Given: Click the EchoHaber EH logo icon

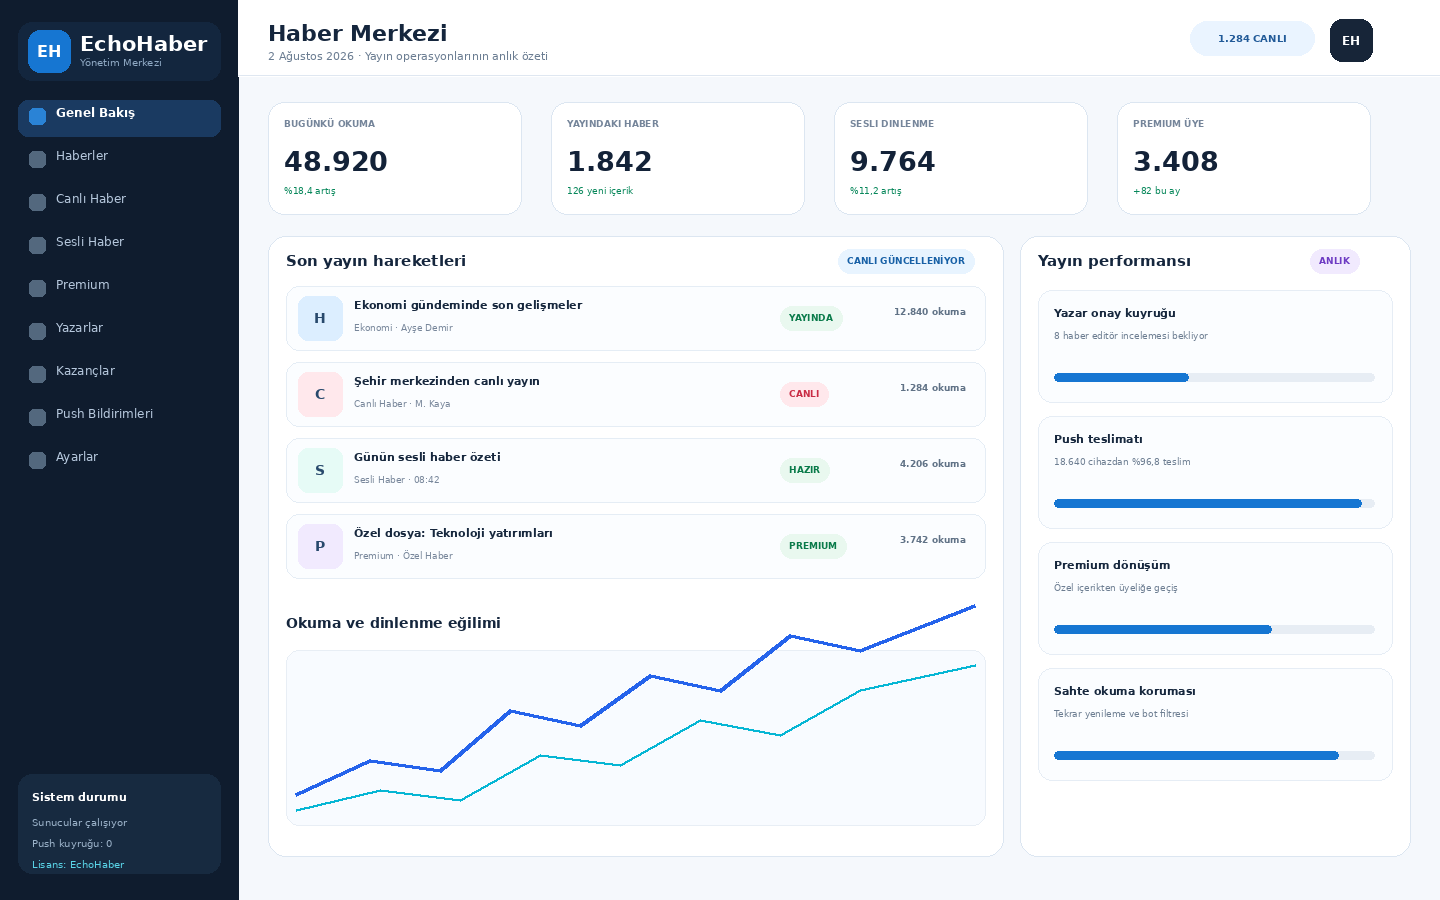Looking at the screenshot, I should pos(49,51).
